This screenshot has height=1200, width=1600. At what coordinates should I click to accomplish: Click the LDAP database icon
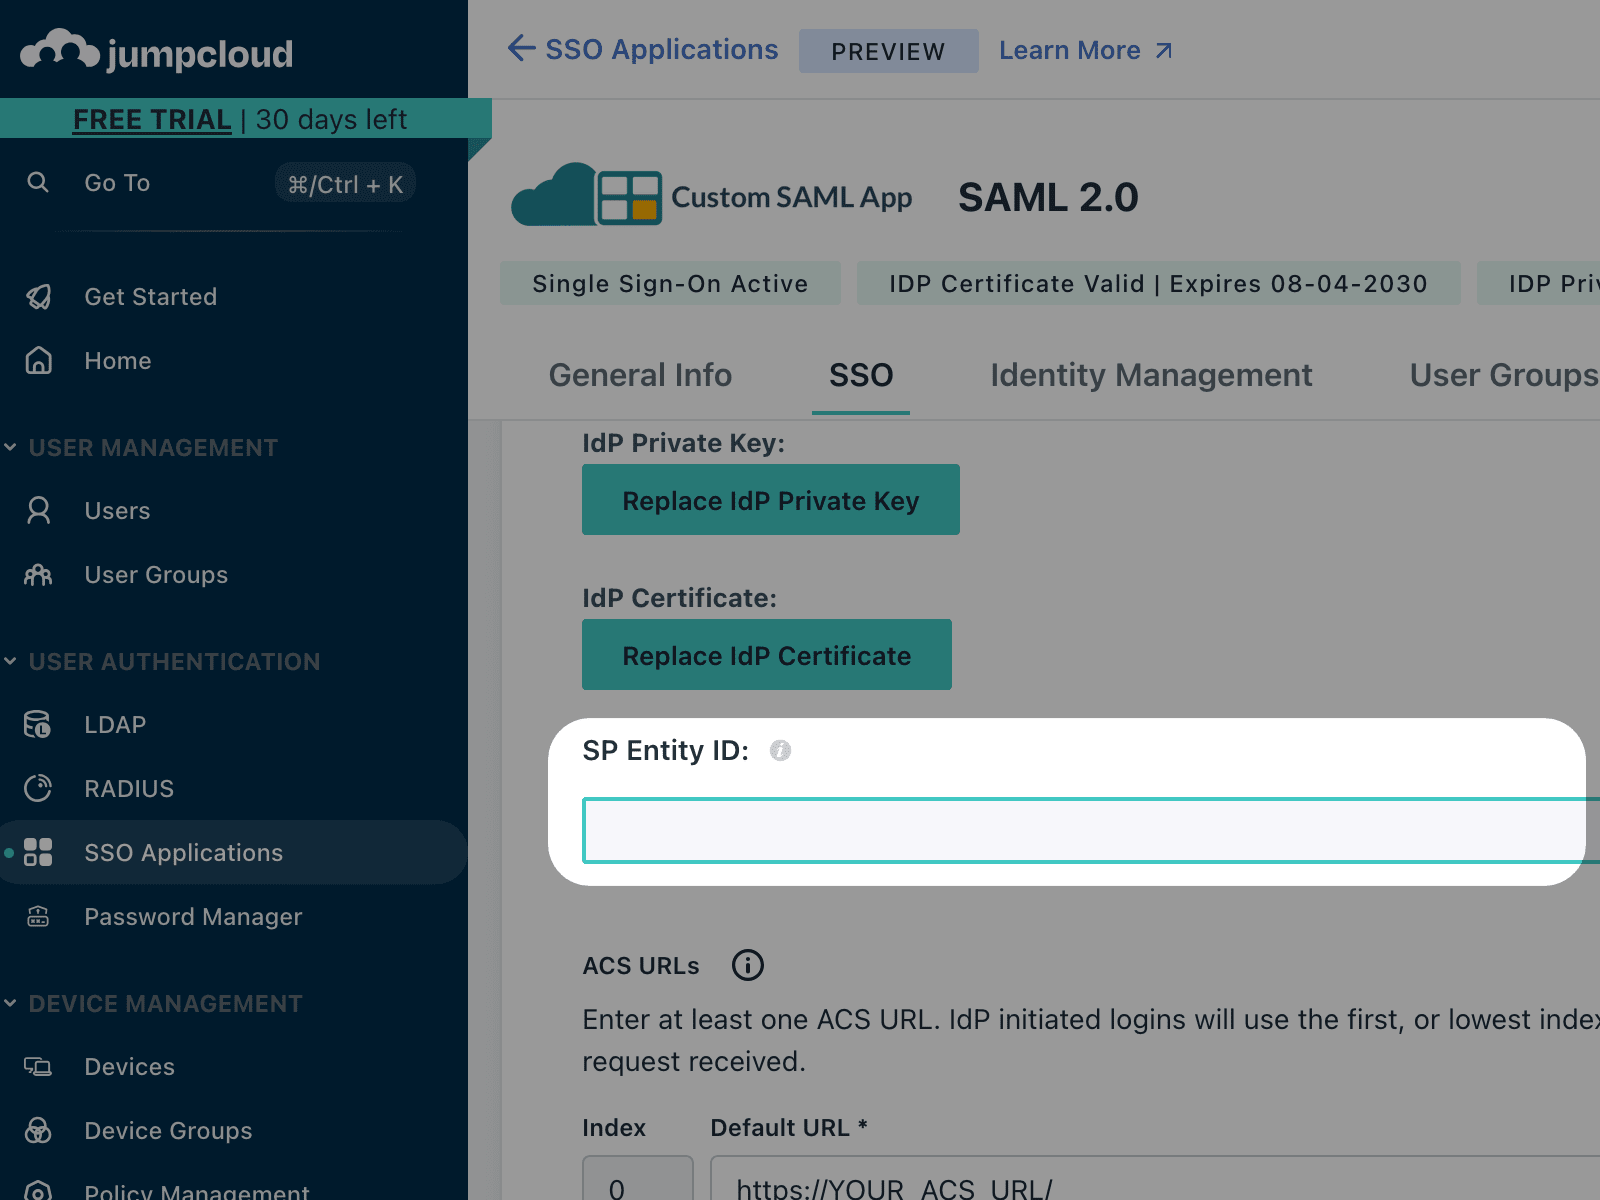pyautogui.click(x=38, y=725)
